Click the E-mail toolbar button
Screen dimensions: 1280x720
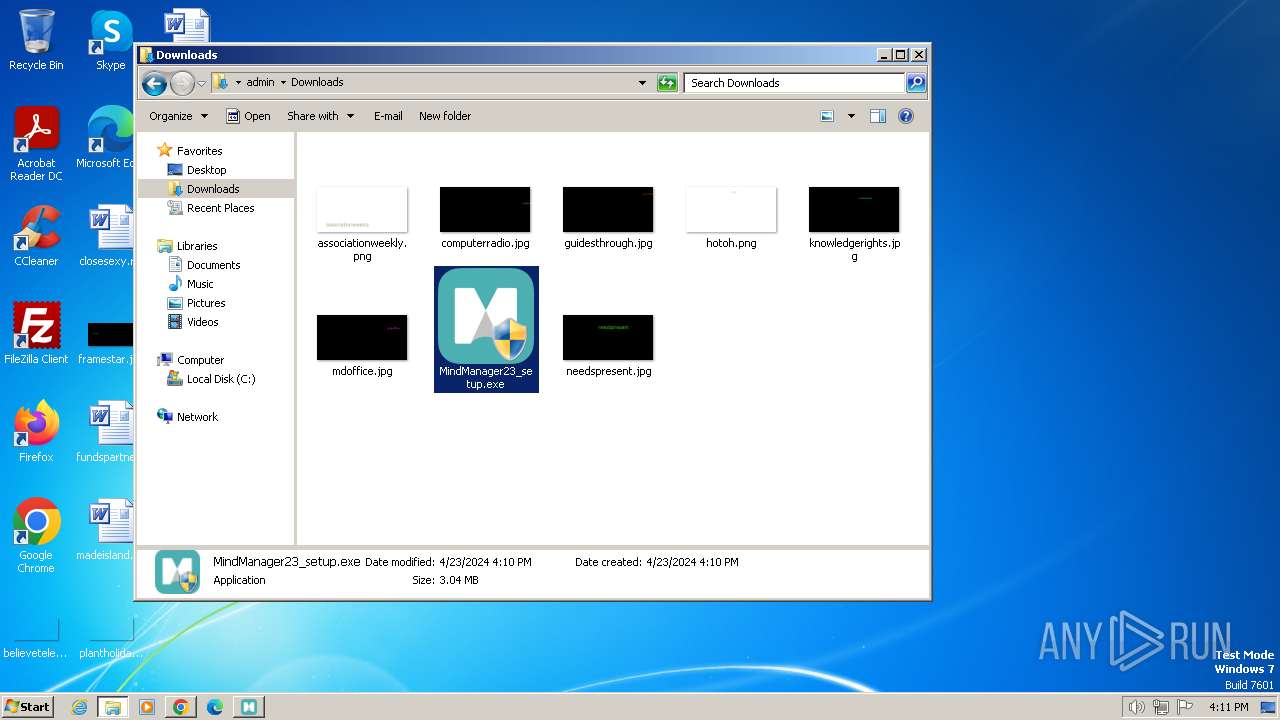(388, 116)
